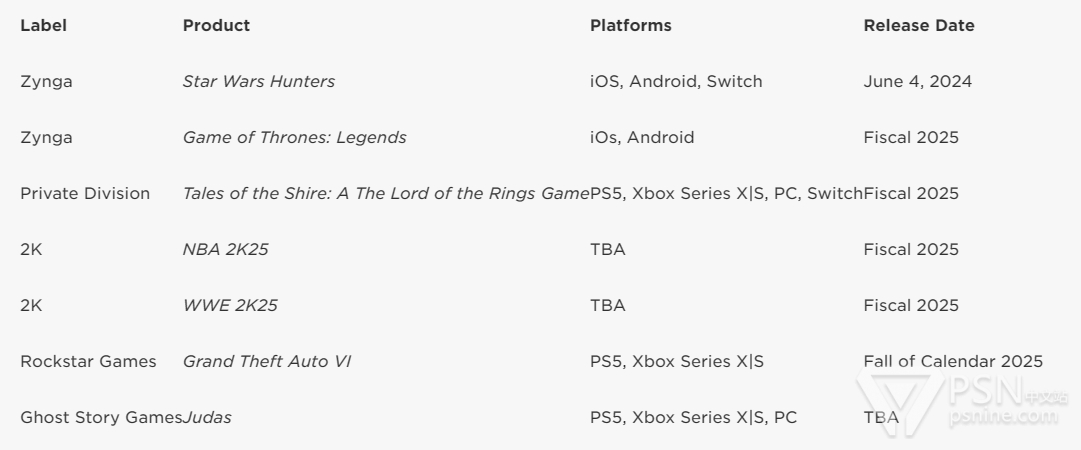This screenshot has height=450, width=1081.
Task: Select the Star Wars Hunters title
Action: pyautogui.click(x=259, y=81)
